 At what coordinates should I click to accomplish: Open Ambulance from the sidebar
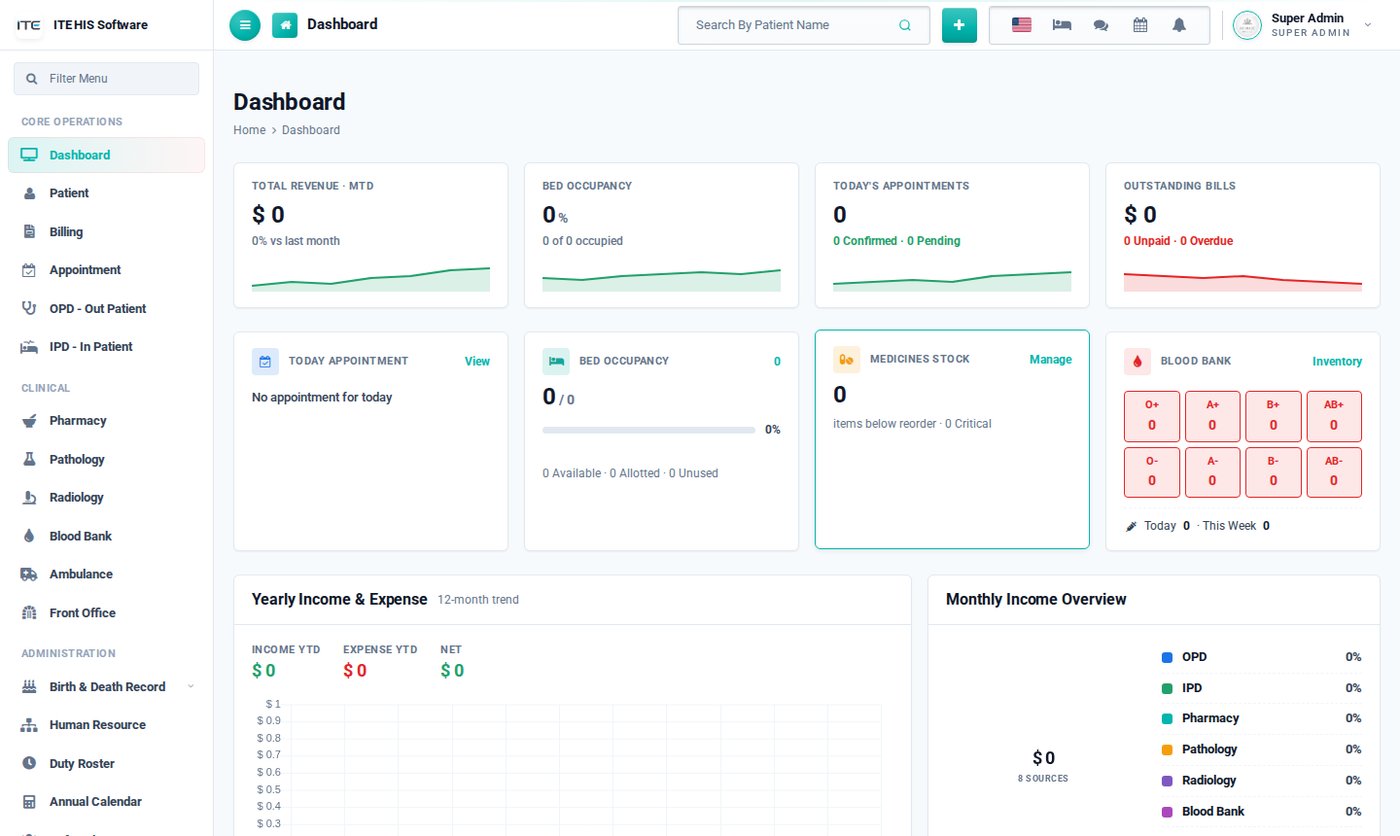point(106,575)
